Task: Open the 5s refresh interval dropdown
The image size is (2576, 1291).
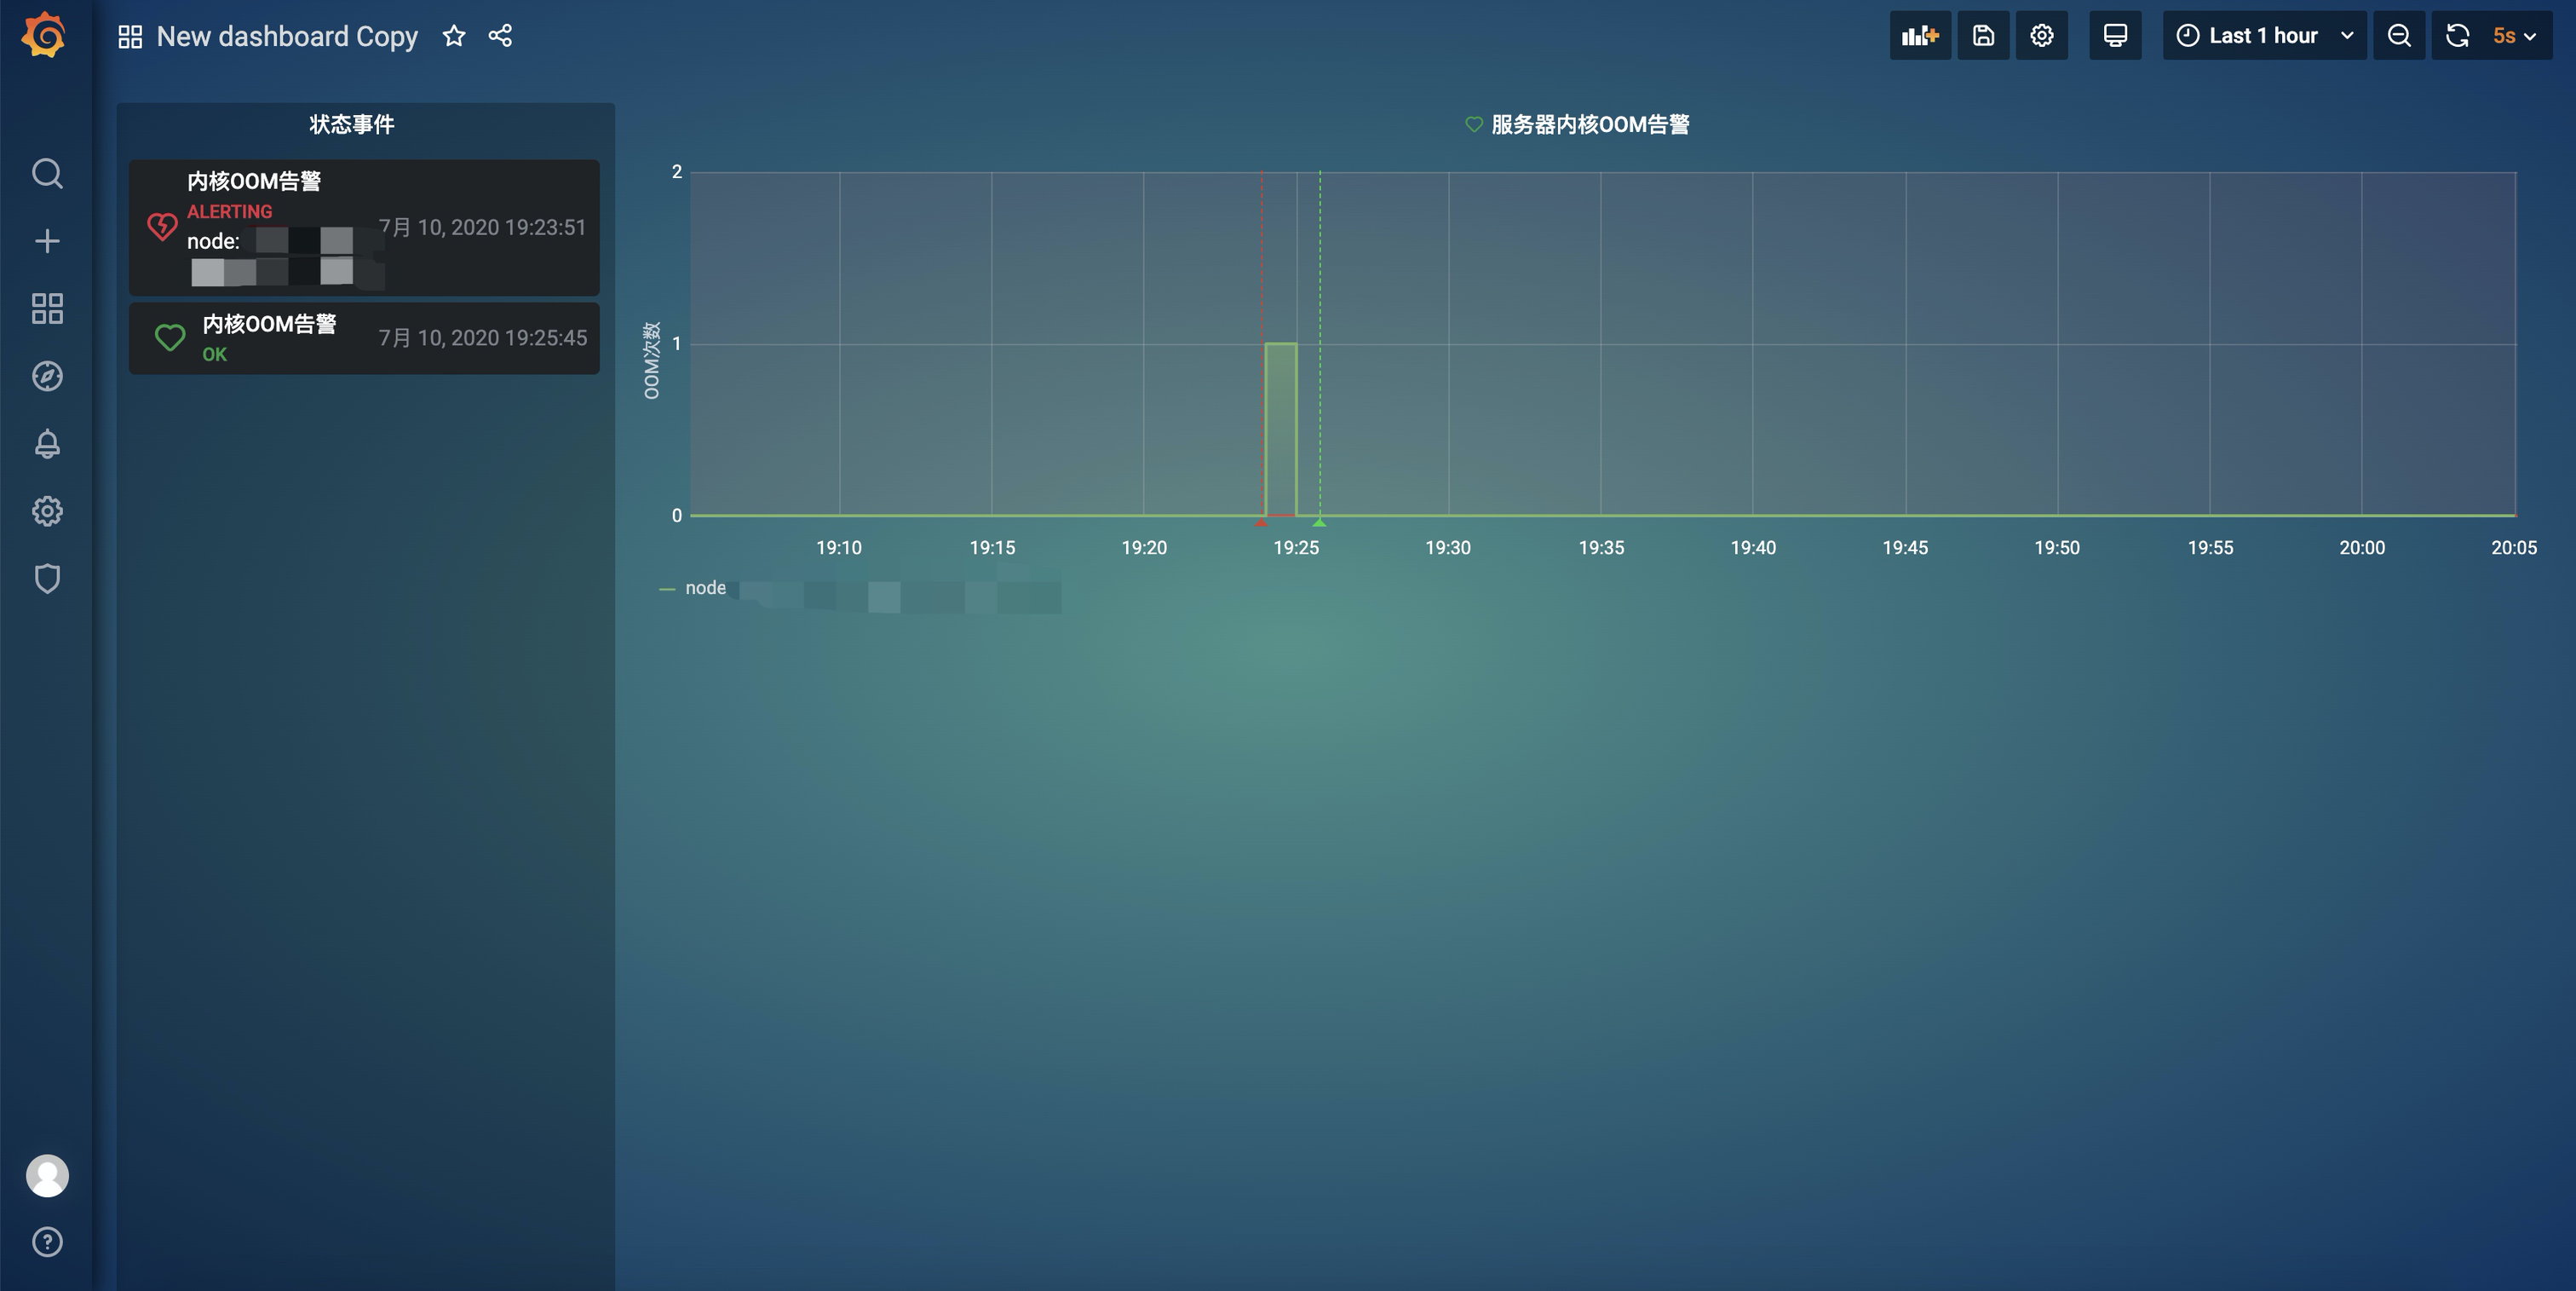Action: [x=2514, y=36]
